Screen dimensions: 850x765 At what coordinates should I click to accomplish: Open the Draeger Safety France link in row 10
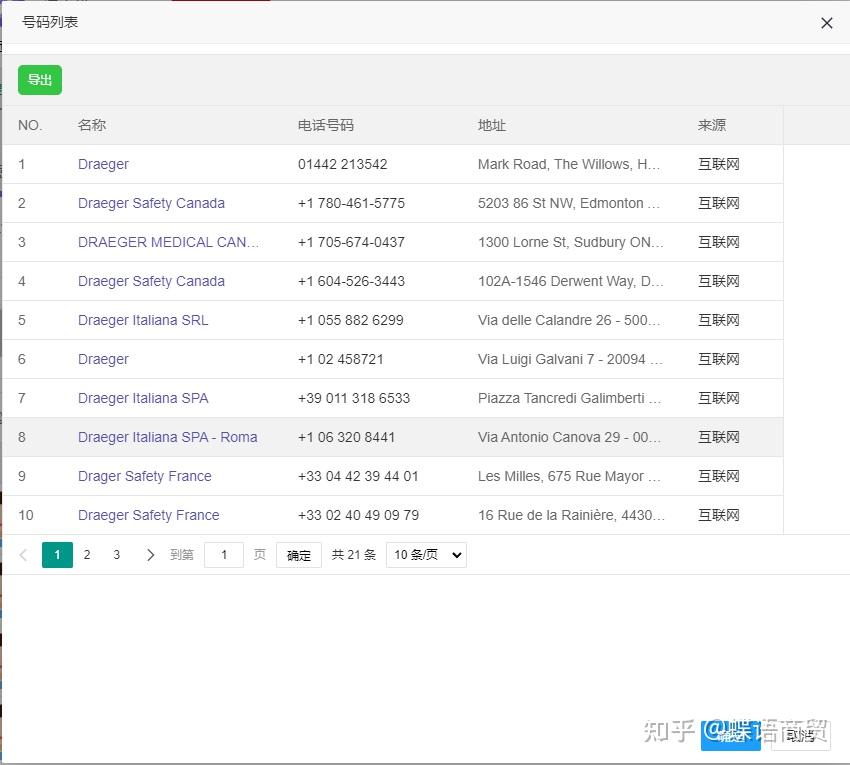(x=149, y=516)
